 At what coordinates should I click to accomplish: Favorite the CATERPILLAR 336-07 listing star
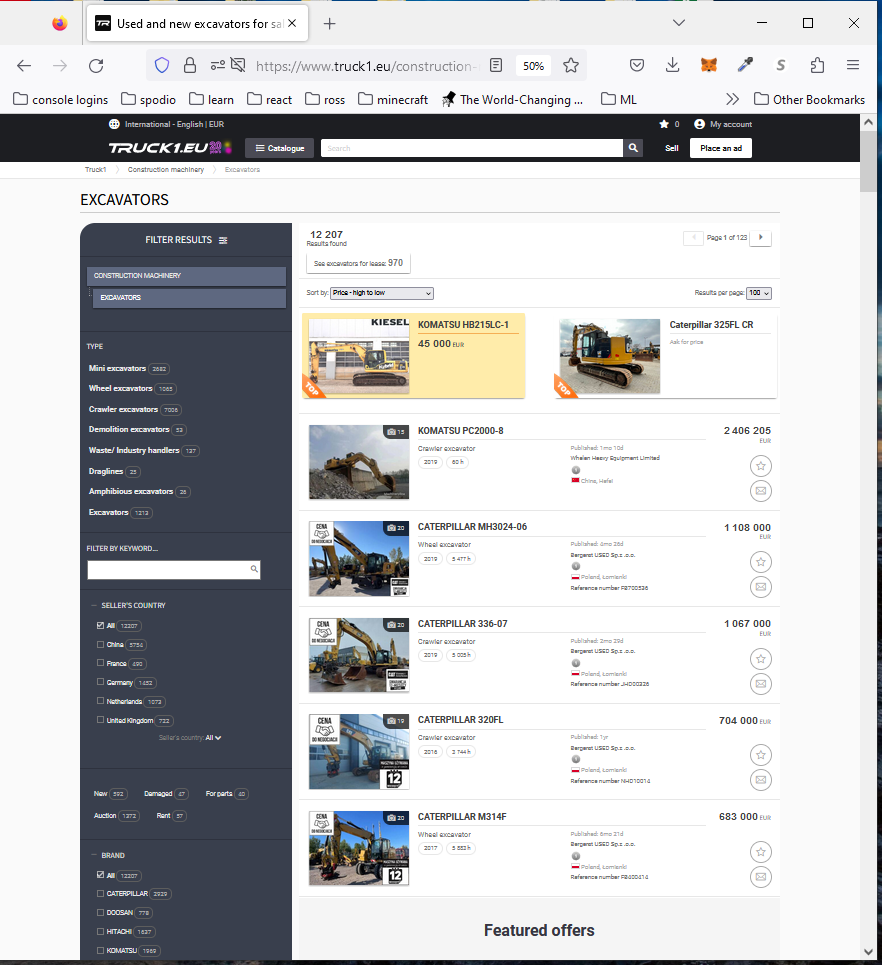[x=761, y=659]
